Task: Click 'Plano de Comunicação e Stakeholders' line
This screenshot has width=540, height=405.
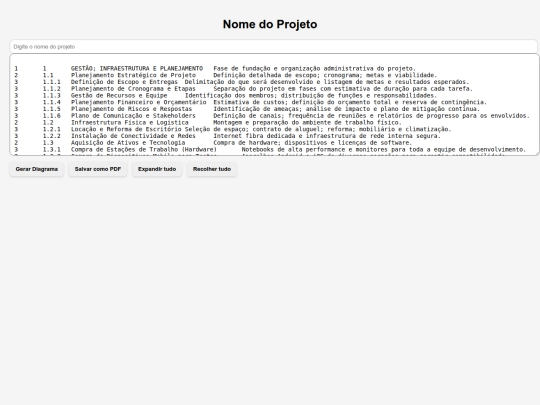Action: (133, 116)
